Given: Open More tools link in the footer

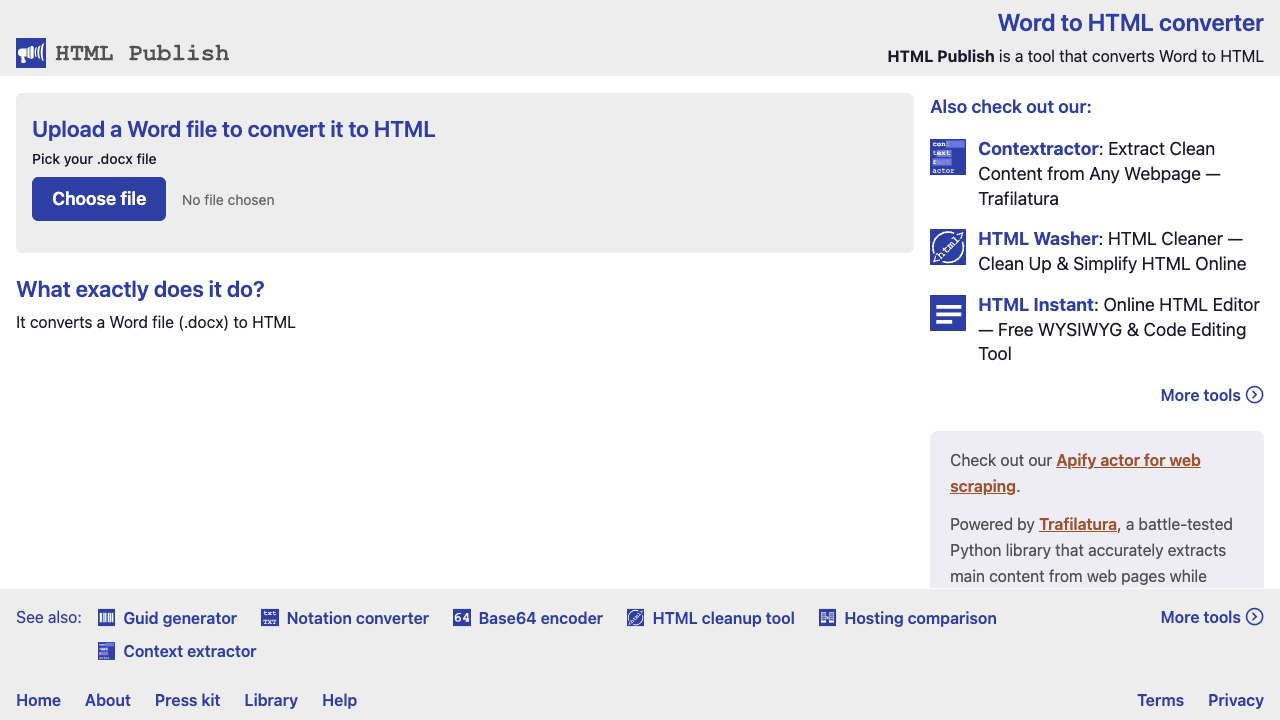Looking at the screenshot, I should pyautogui.click(x=1211, y=618).
